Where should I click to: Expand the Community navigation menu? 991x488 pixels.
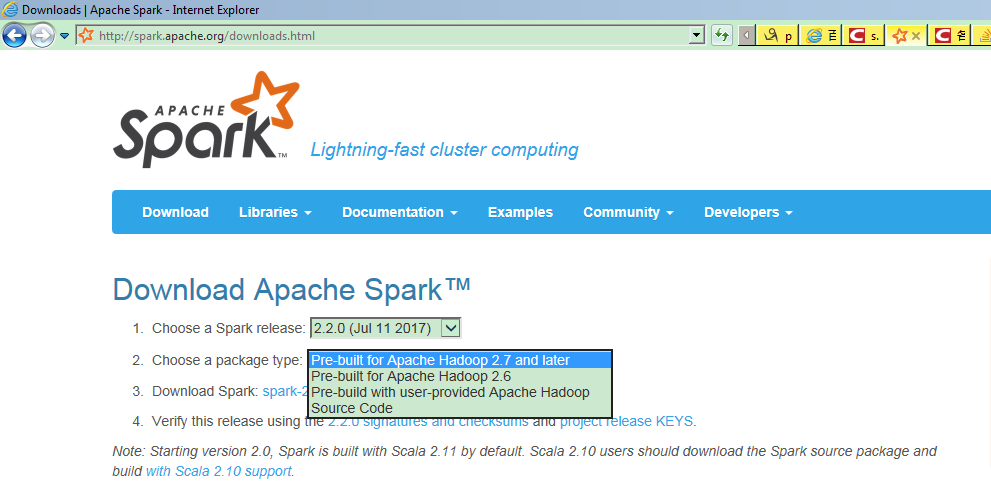(x=628, y=212)
